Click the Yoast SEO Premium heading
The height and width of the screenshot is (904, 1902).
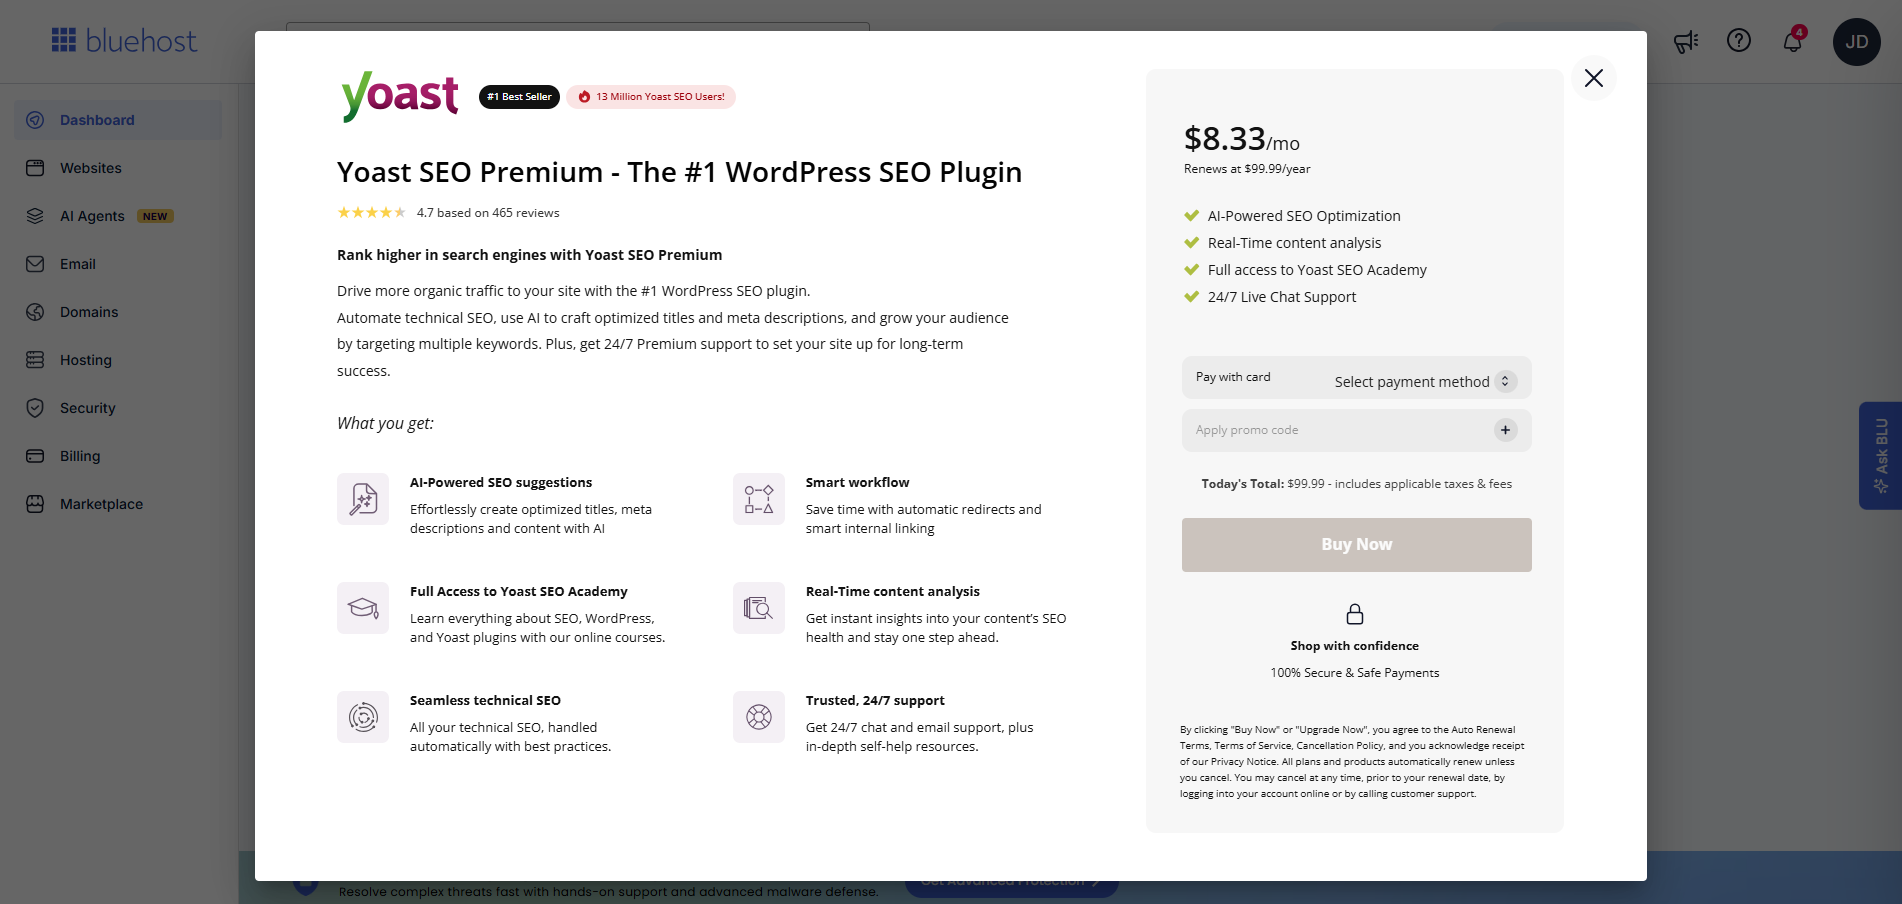tap(679, 172)
